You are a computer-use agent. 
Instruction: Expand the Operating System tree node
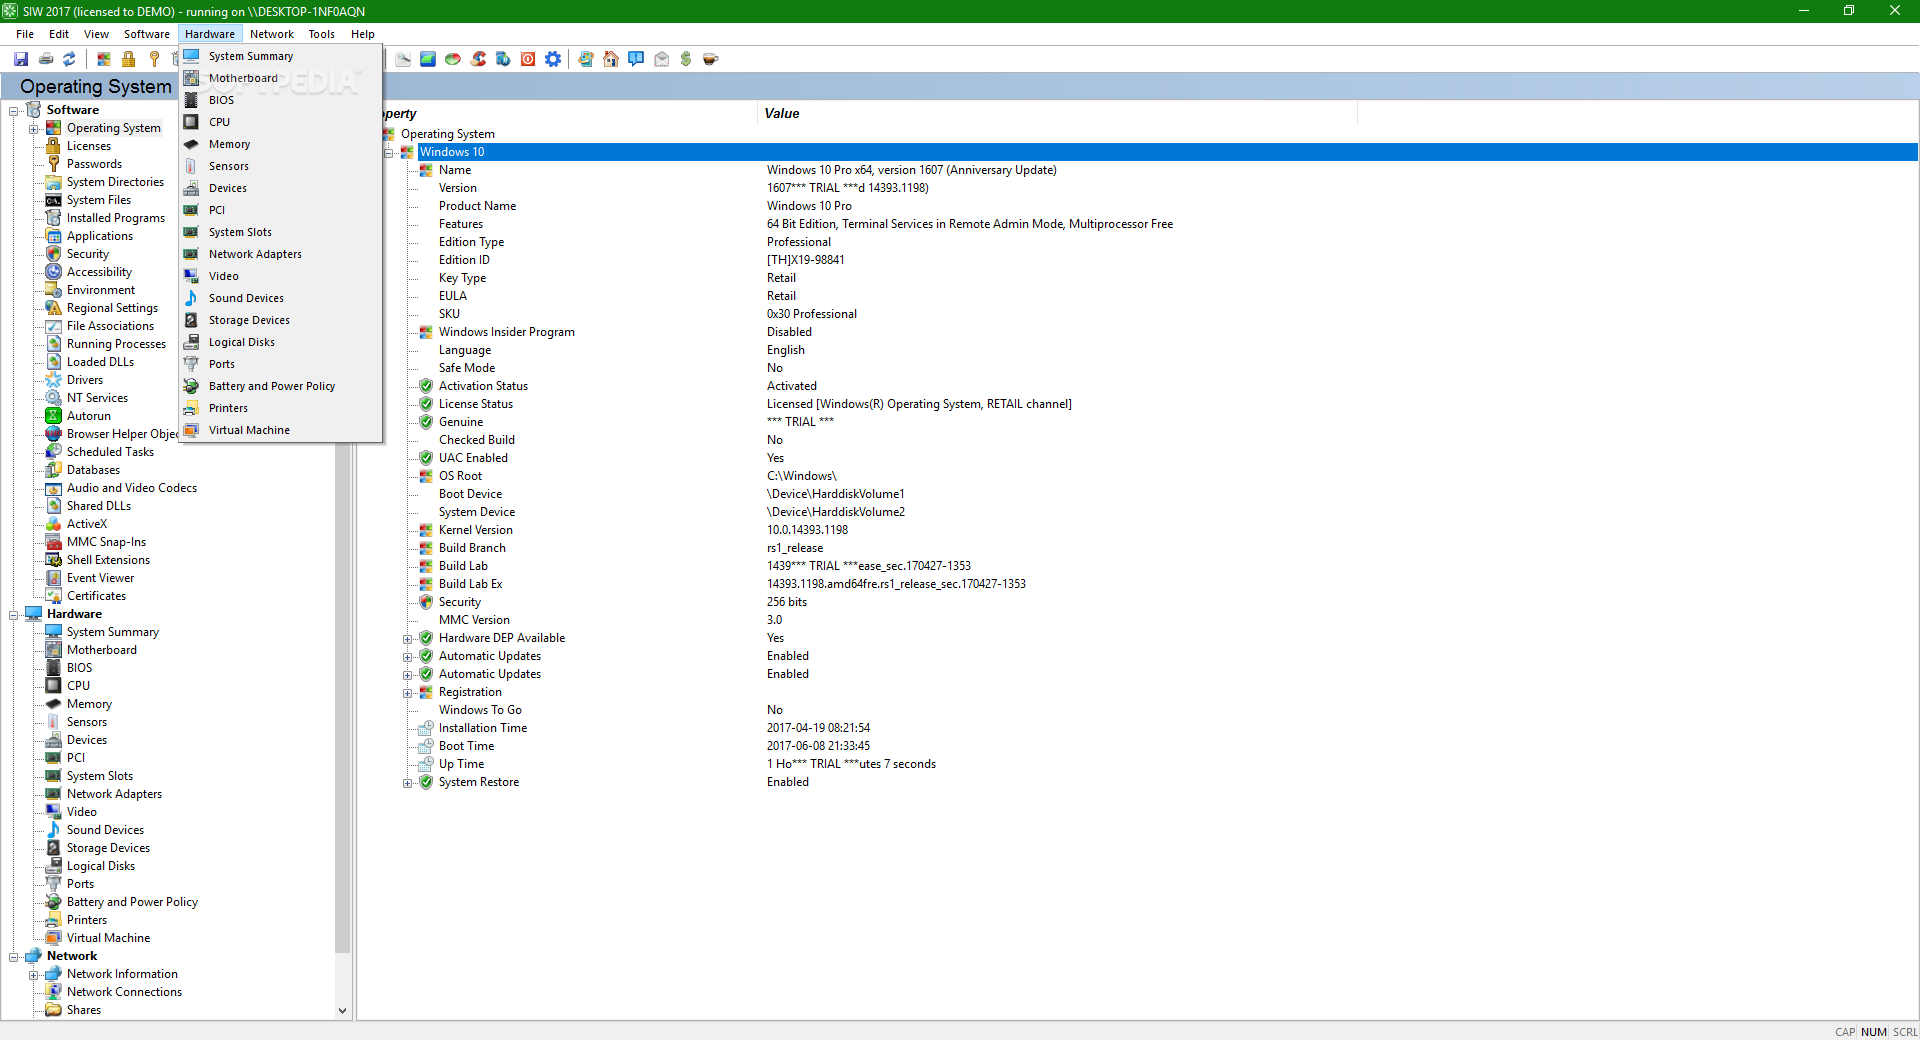click(x=34, y=128)
